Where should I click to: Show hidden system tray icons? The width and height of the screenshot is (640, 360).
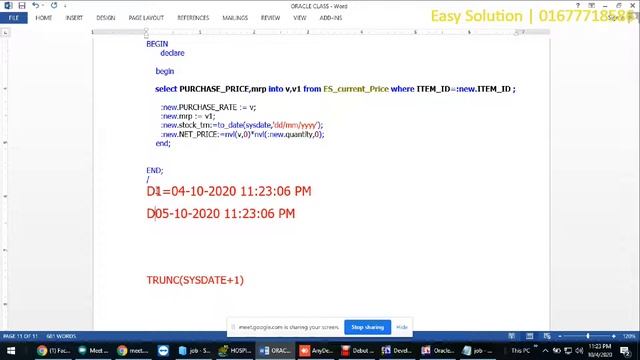(545, 351)
